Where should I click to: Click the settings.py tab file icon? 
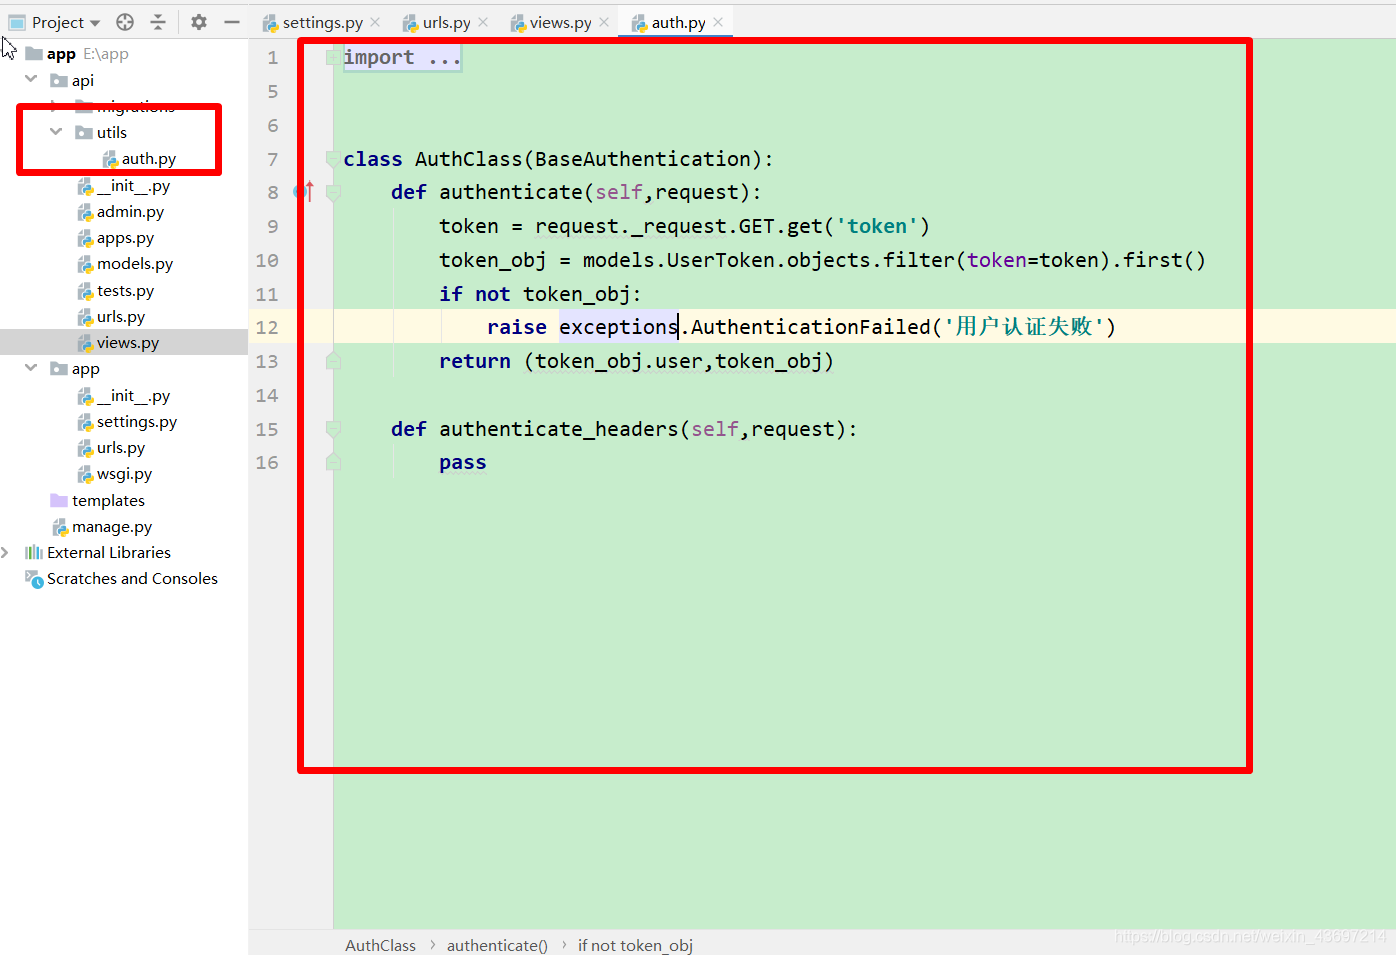(x=270, y=22)
